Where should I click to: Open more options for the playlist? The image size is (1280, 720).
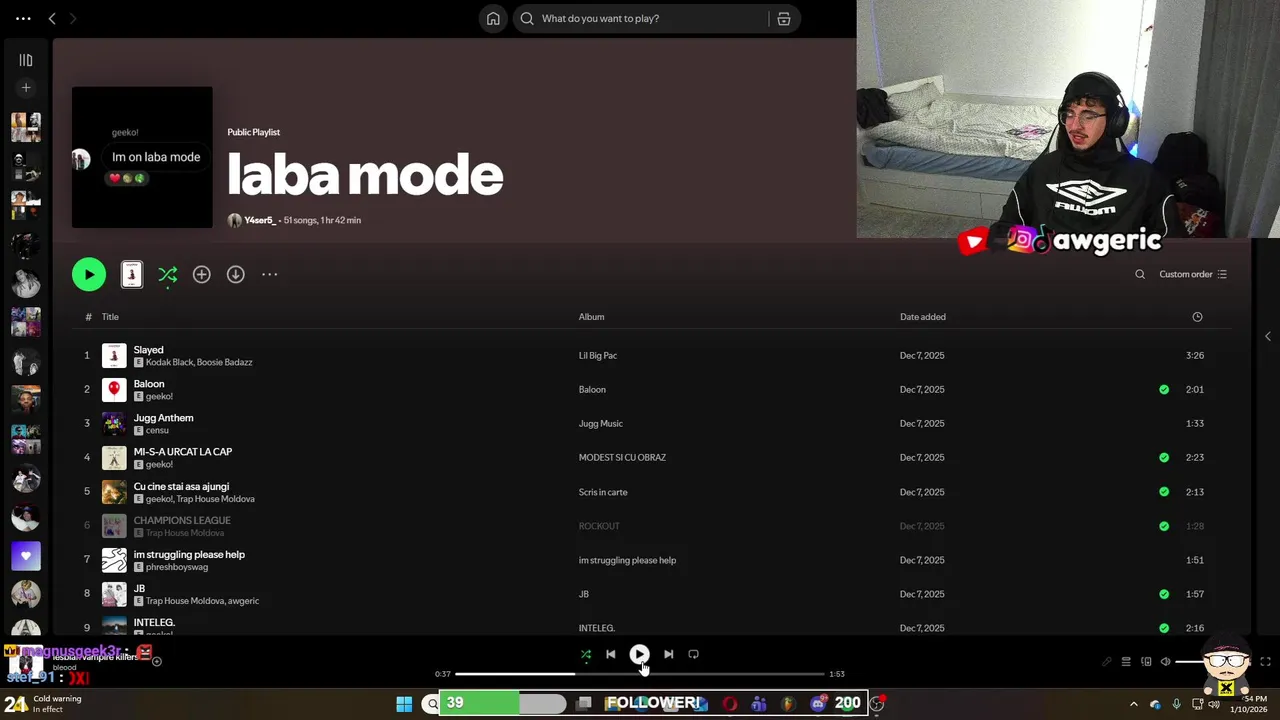270,274
